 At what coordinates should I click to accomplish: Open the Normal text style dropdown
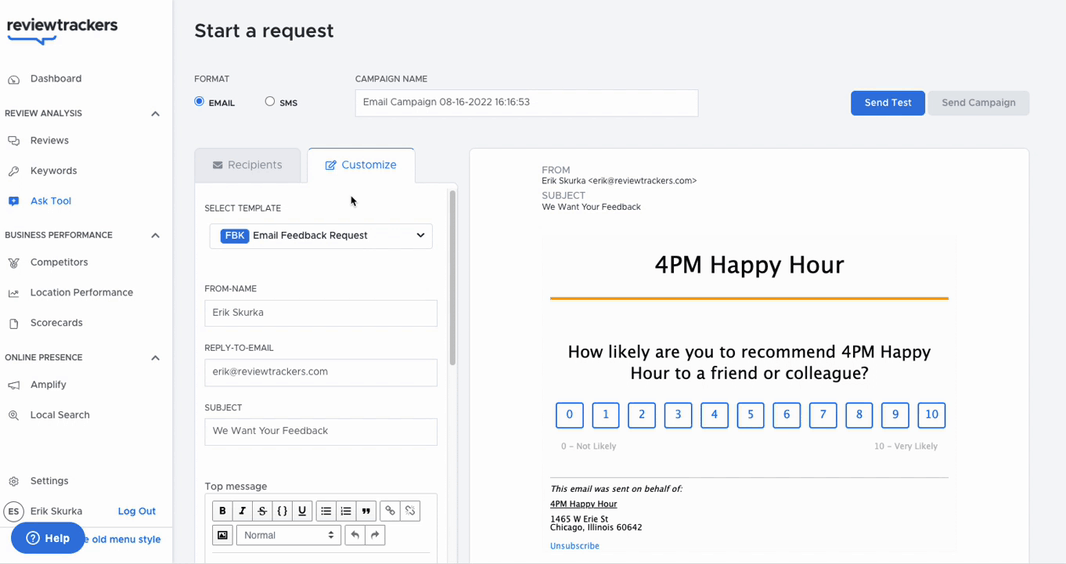pyautogui.click(x=288, y=535)
